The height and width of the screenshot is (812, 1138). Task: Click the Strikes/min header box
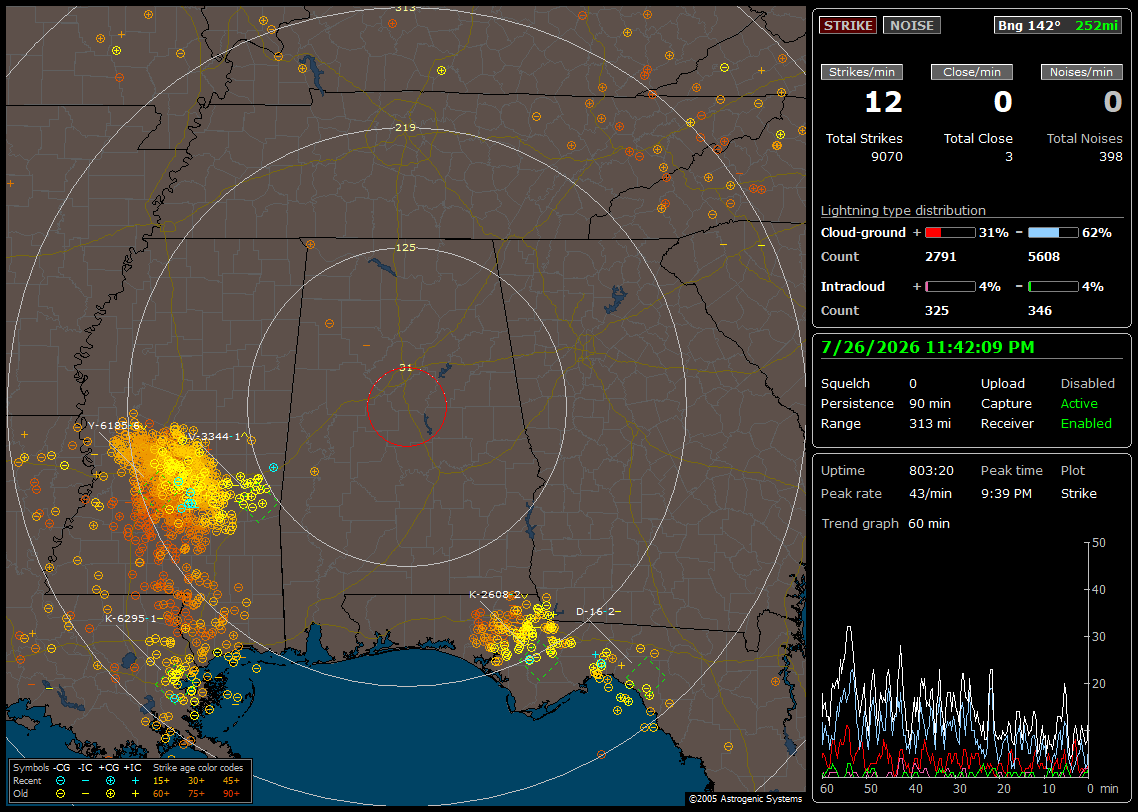(x=861, y=72)
